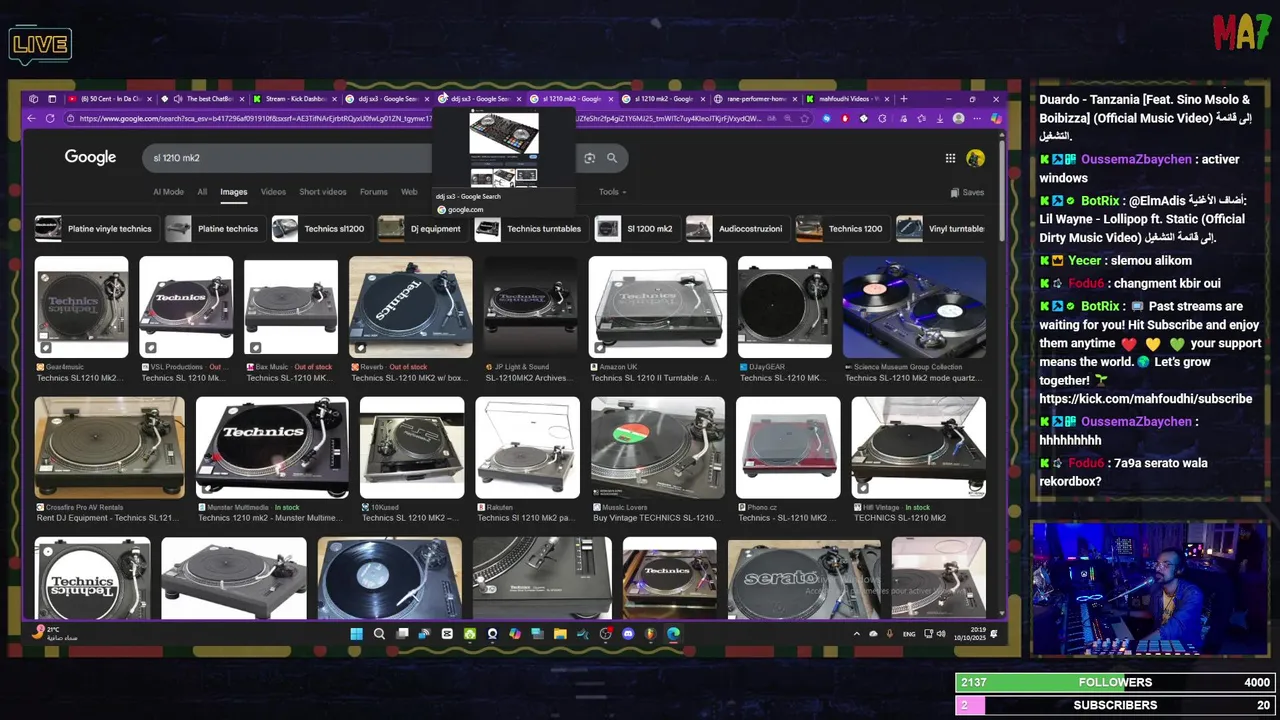Click the Saves bookmark icon
This screenshot has height=720, width=1280.
967,192
